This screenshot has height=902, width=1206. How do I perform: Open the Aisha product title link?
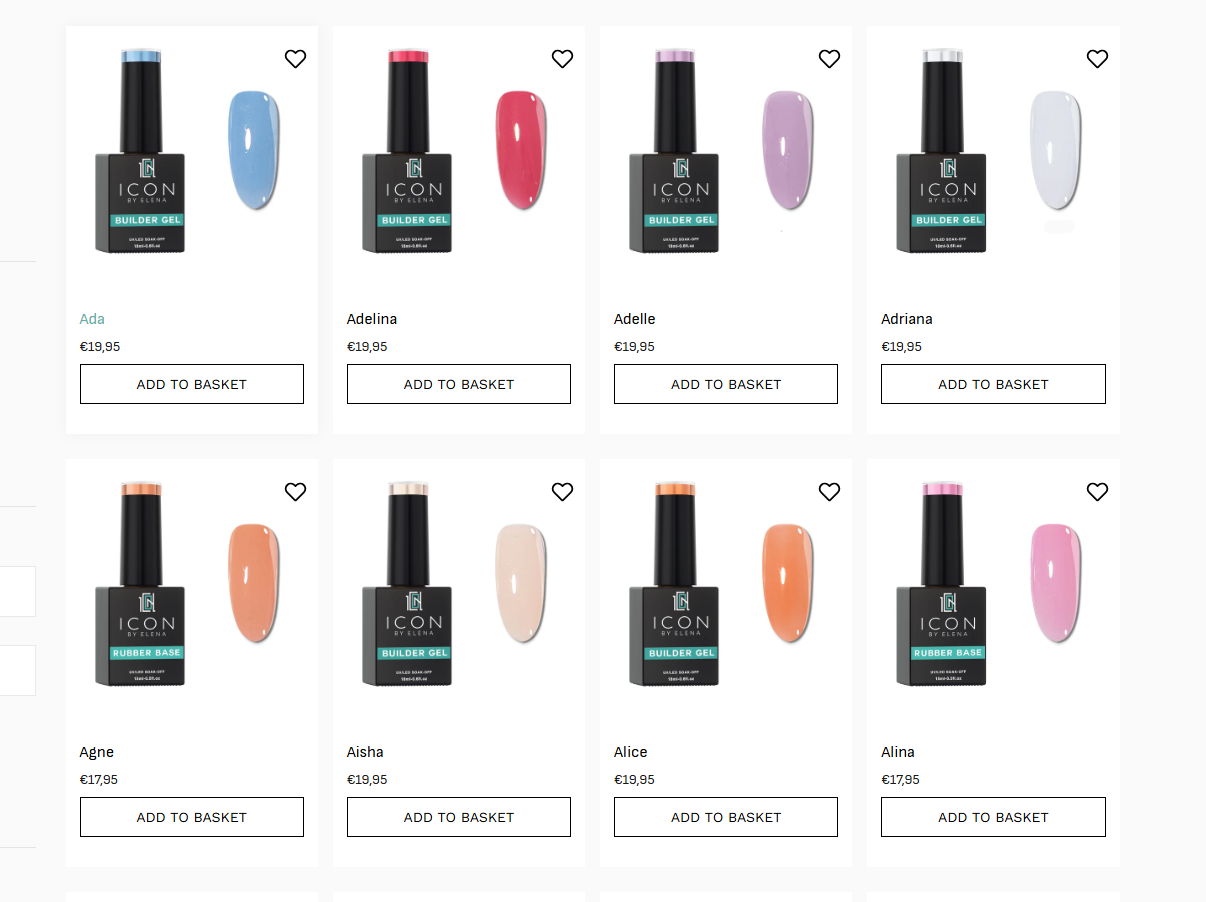pos(365,752)
